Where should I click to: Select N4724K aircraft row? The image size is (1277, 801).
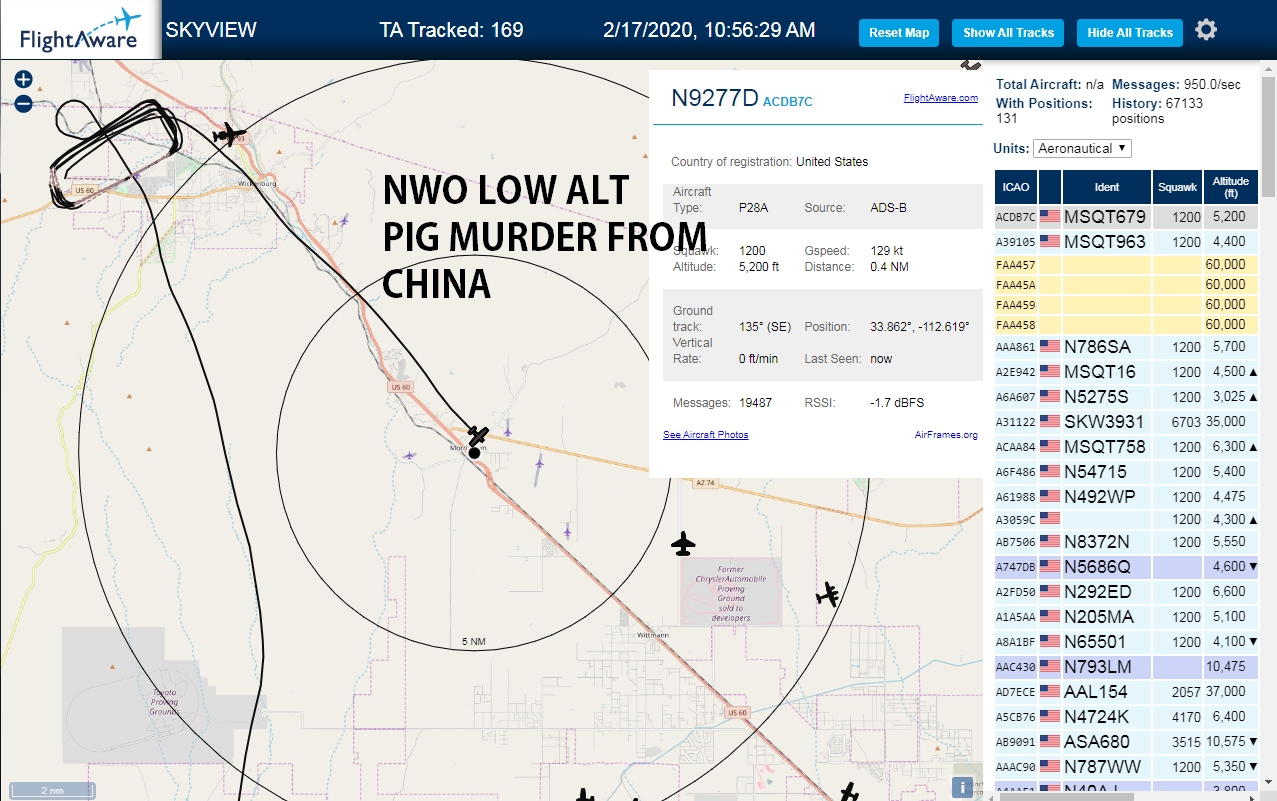1127,716
